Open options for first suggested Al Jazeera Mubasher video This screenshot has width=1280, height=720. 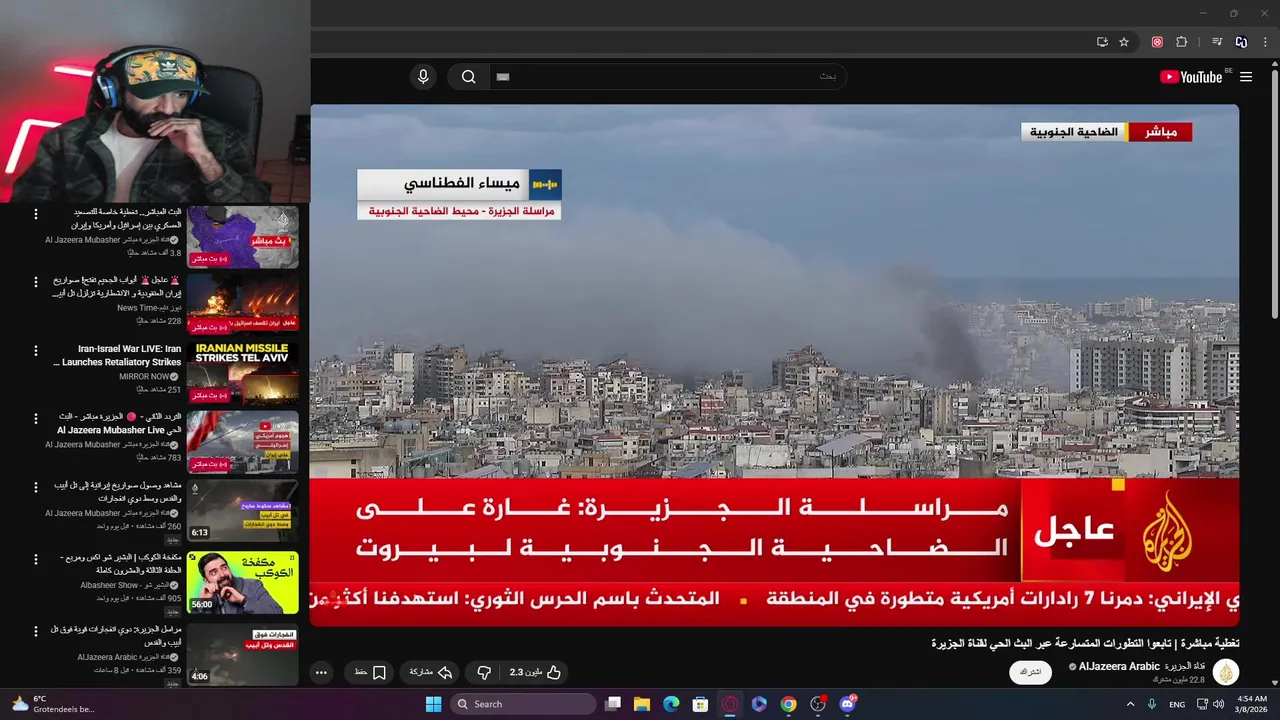click(36, 214)
